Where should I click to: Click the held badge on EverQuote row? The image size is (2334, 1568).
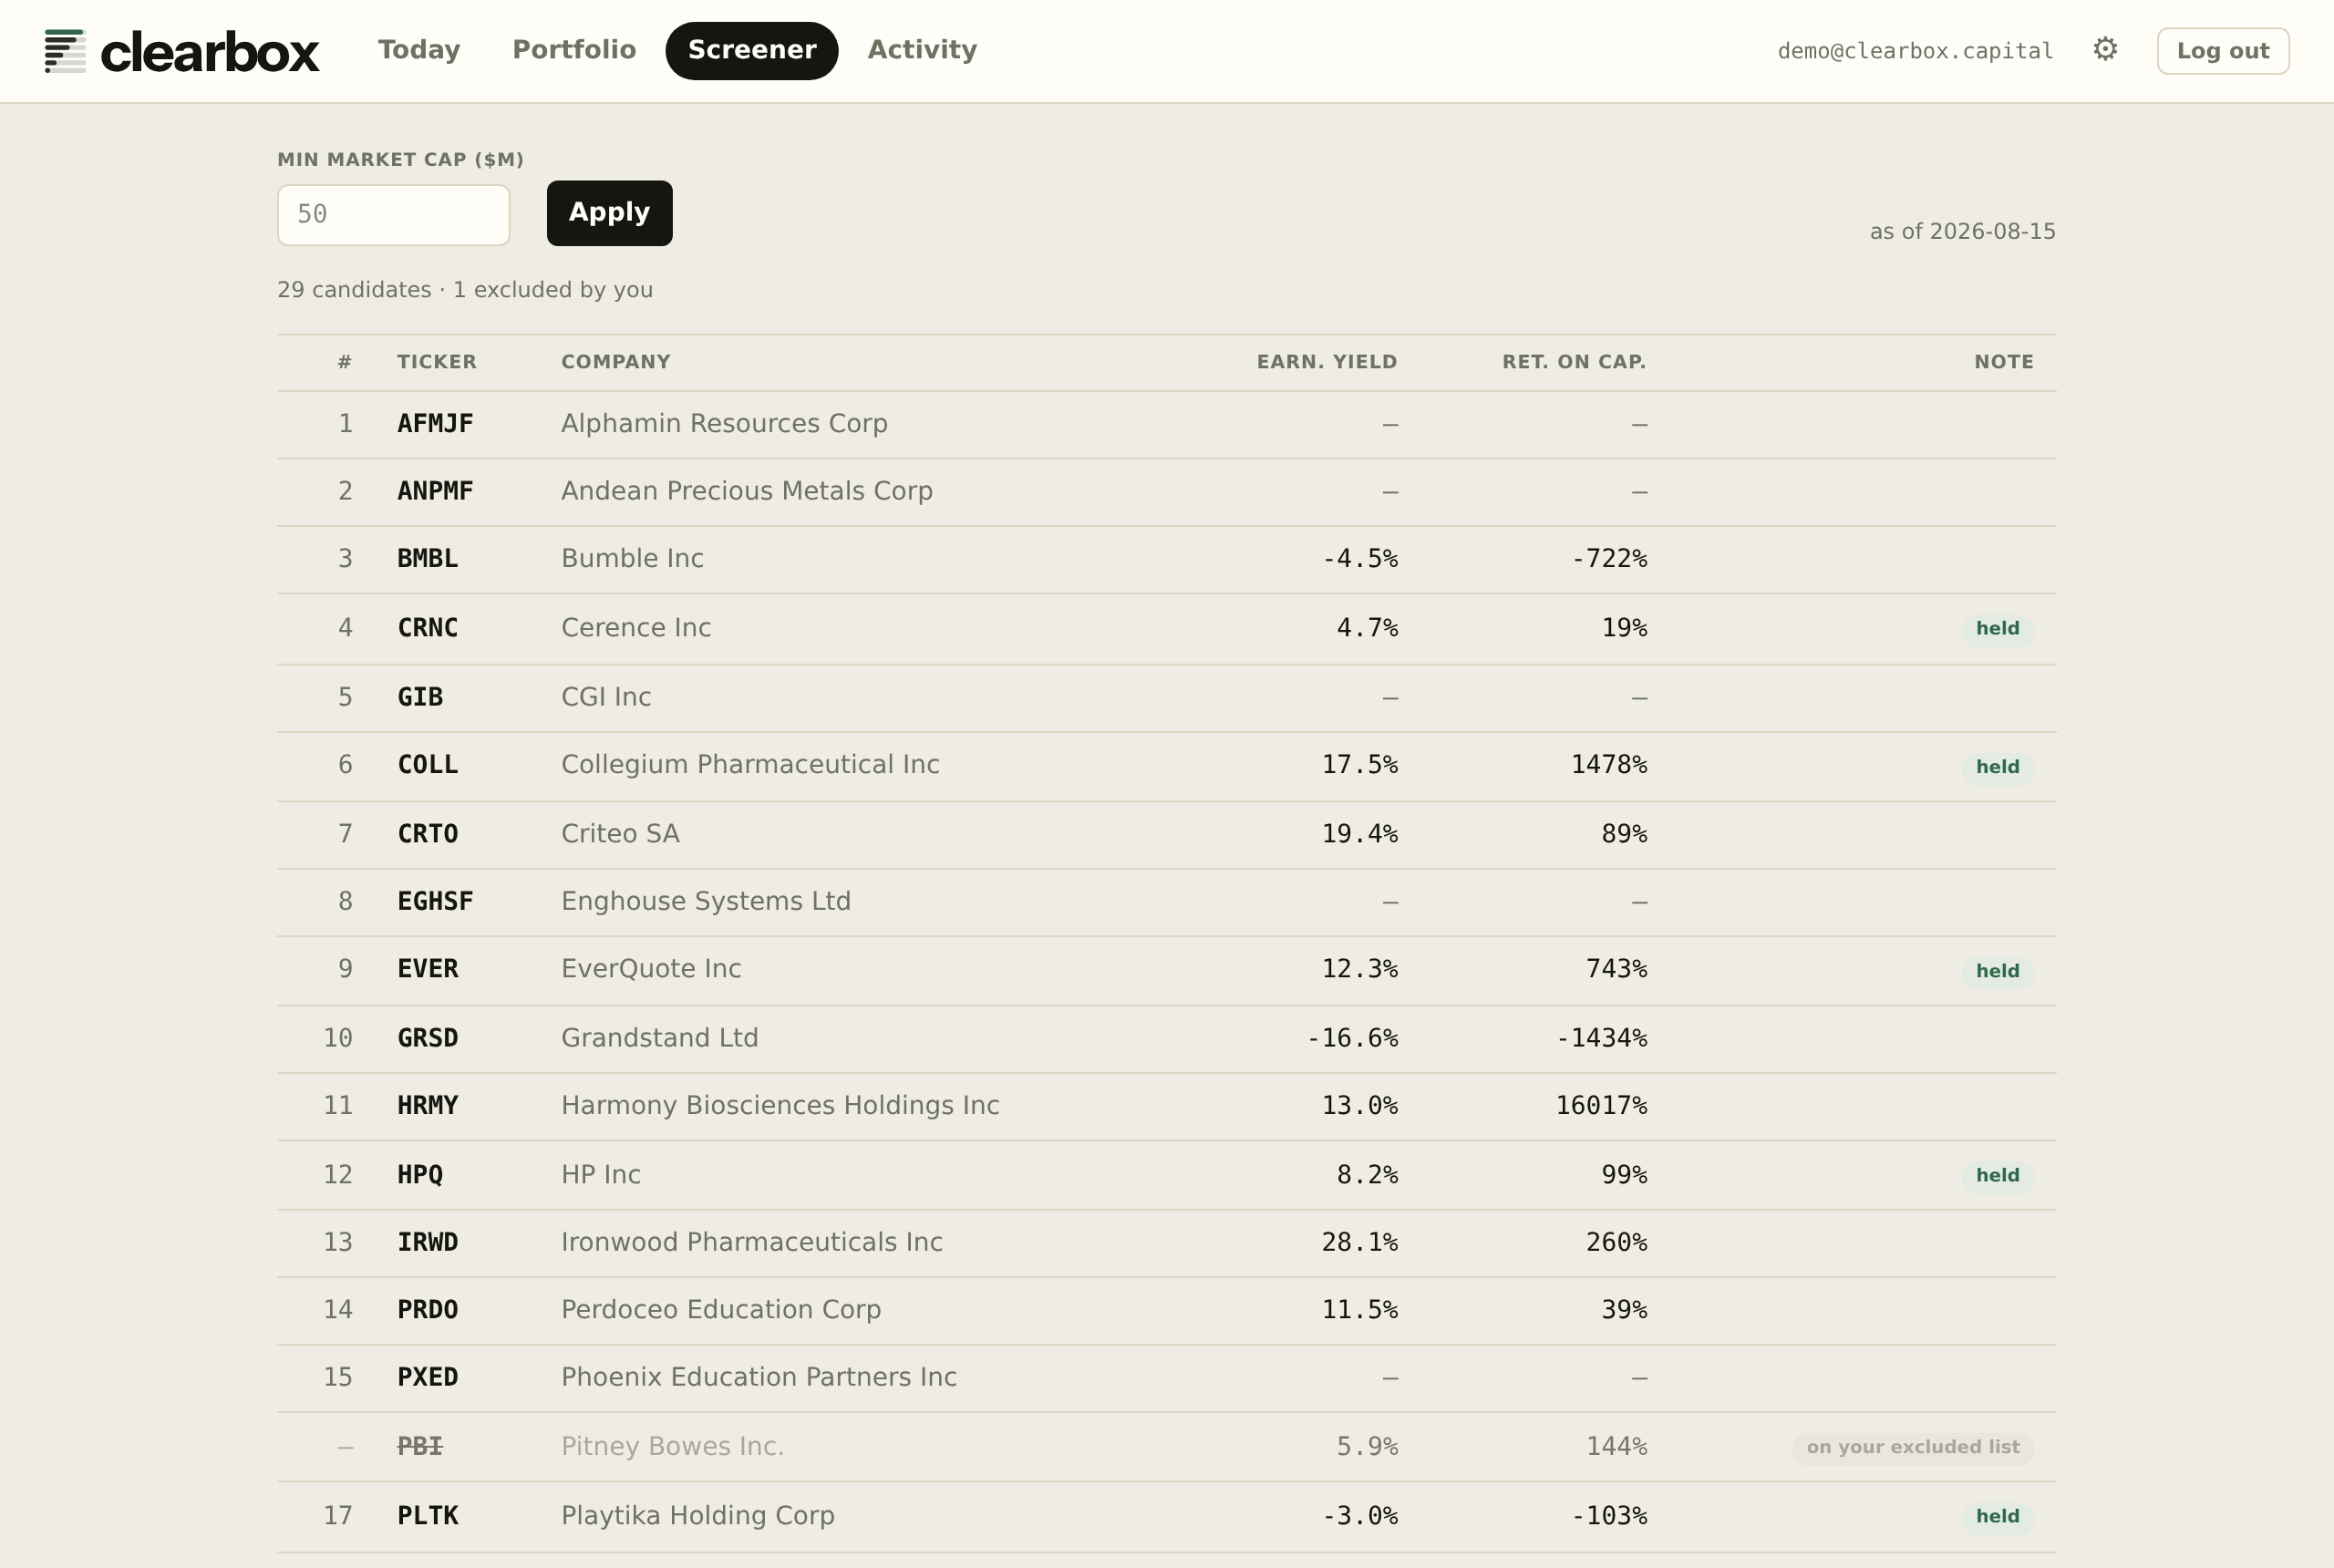point(1997,971)
